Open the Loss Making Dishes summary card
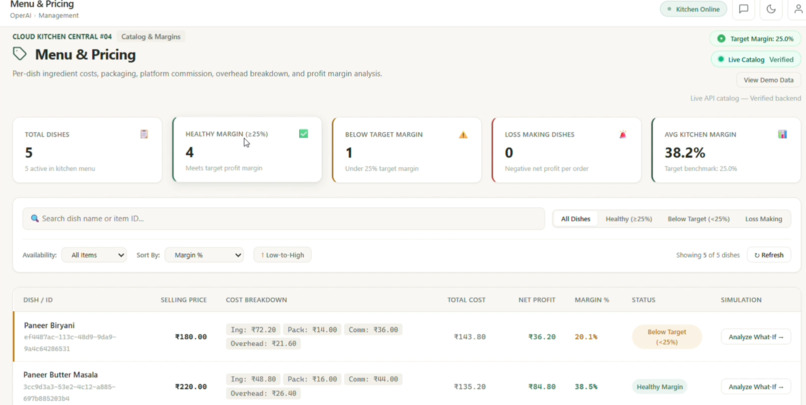806x405 pixels. tap(566, 150)
